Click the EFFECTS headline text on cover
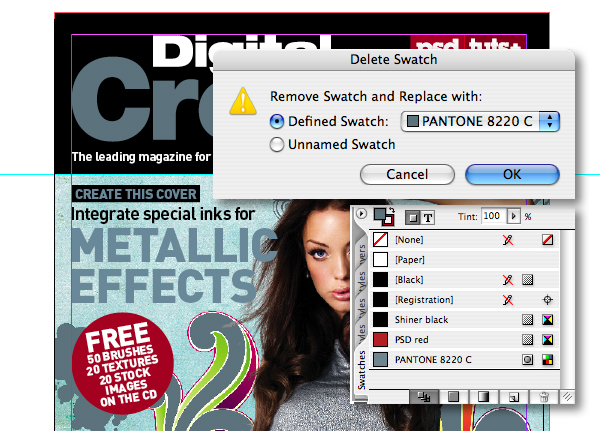Viewport: 600px width, 431px height. click(x=164, y=286)
